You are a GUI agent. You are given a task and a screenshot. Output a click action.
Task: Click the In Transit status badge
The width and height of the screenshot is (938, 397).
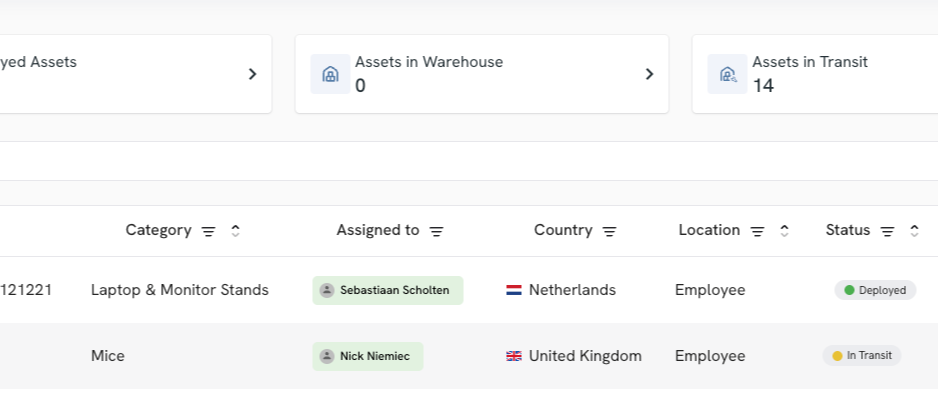(862, 356)
